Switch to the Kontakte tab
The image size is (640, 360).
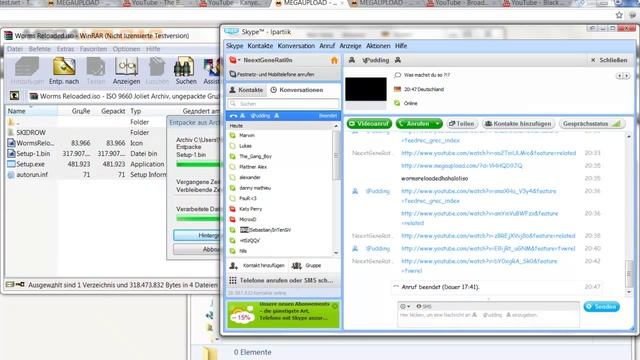point(246,90)
